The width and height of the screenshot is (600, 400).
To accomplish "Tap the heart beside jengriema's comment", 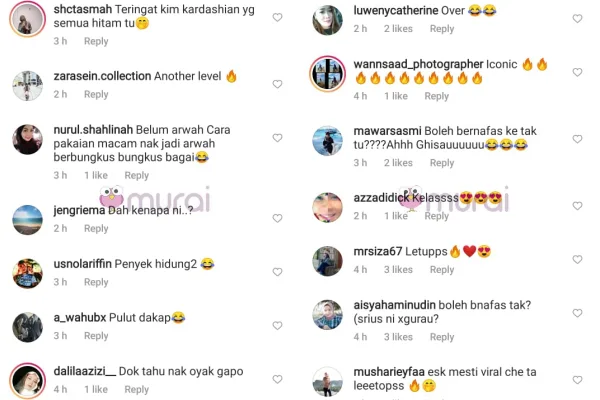I will coord(277,218).
